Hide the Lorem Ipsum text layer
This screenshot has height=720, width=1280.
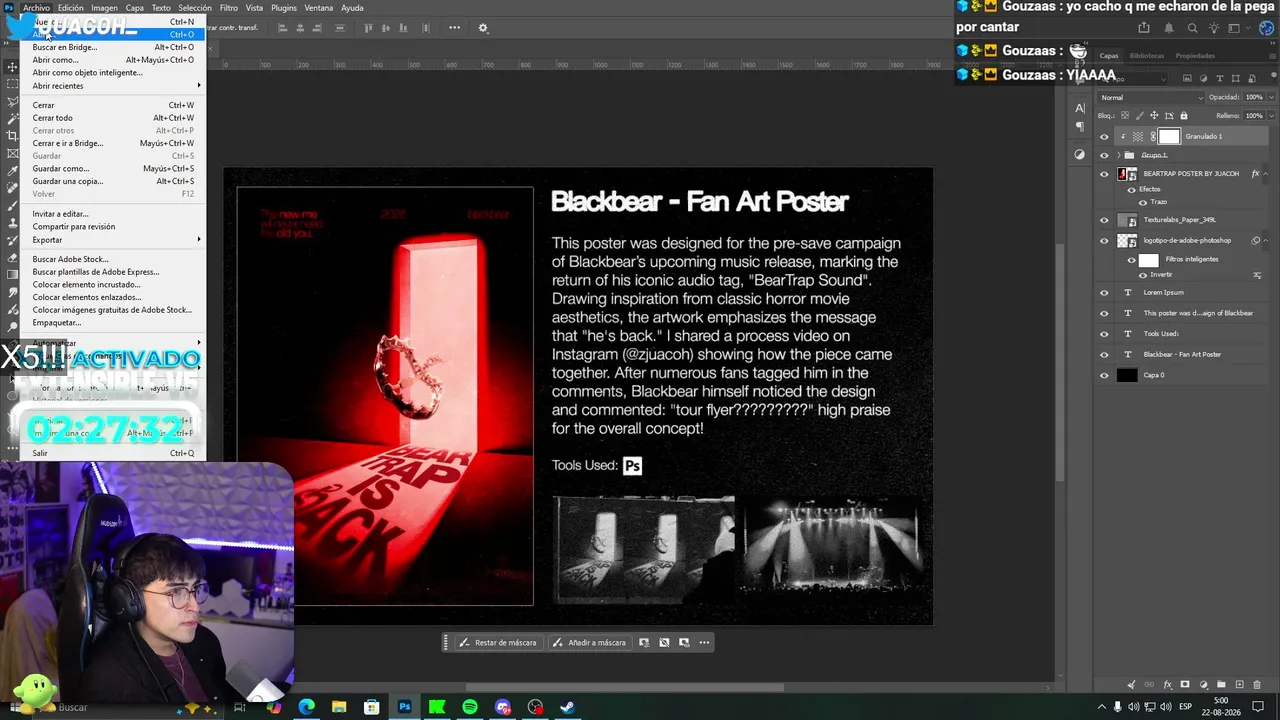point(1104,293)
